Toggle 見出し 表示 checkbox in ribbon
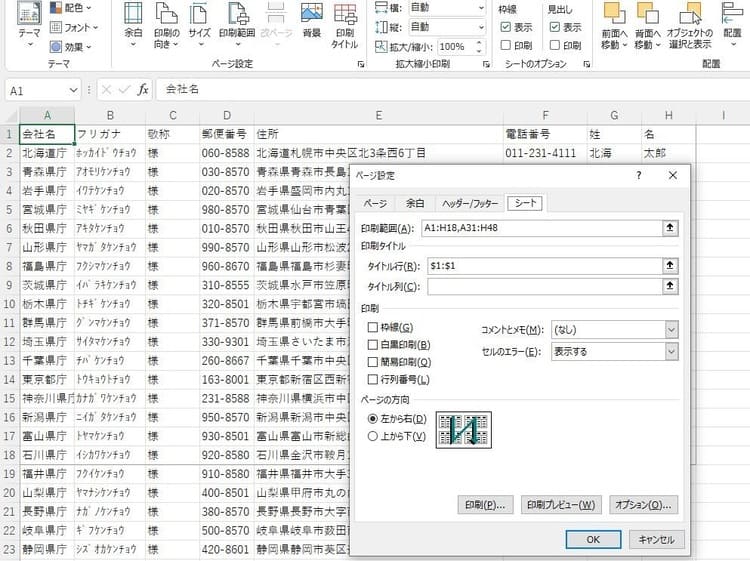Screen dimensions: 750x561 point(554,27)
